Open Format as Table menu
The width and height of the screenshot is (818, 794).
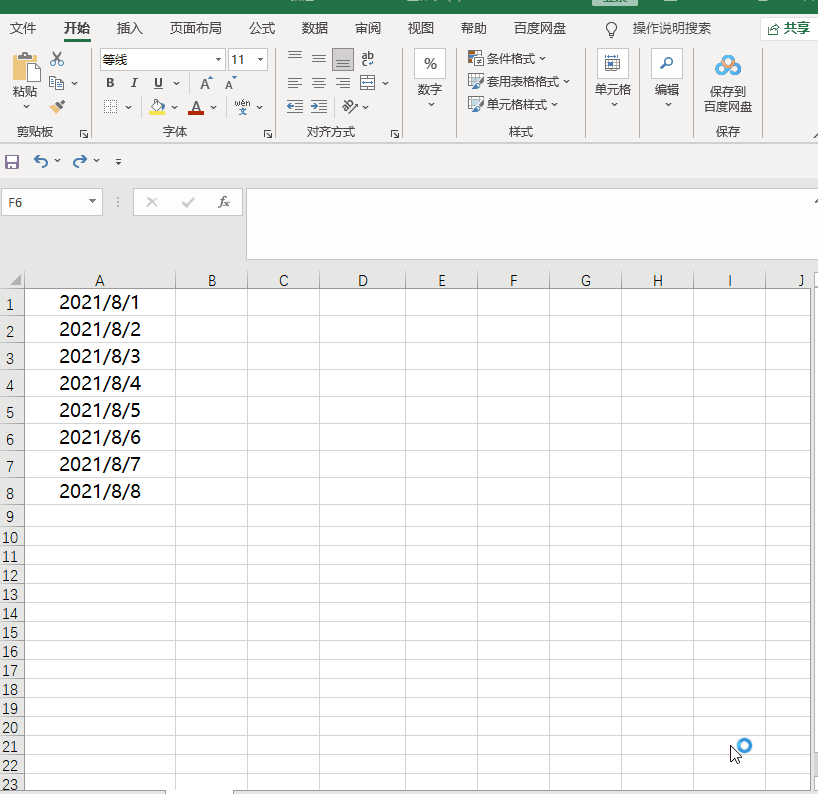(x=519, y=81)
